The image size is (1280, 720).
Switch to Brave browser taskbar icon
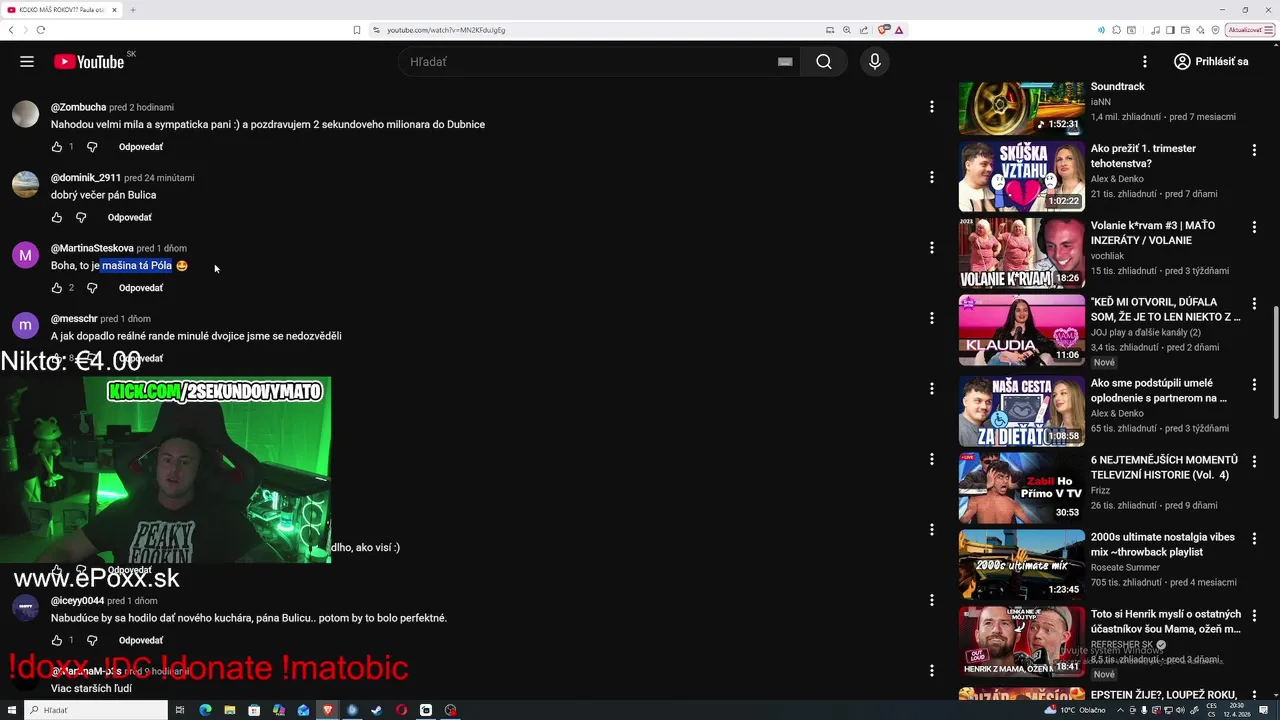coord(327,710)
